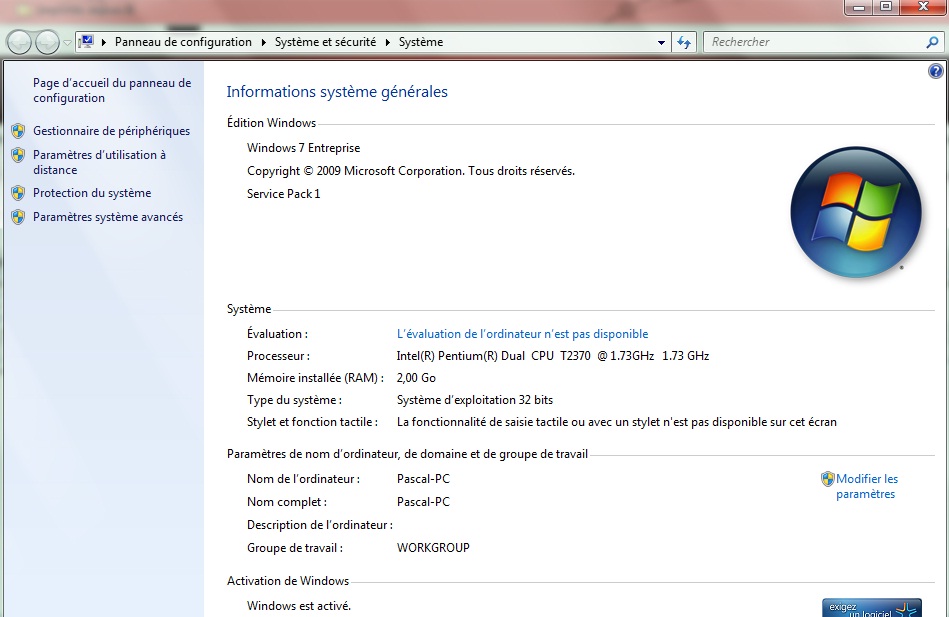Open the address bar history dropdown
This screenshot has width=949, height=617.
662,42
